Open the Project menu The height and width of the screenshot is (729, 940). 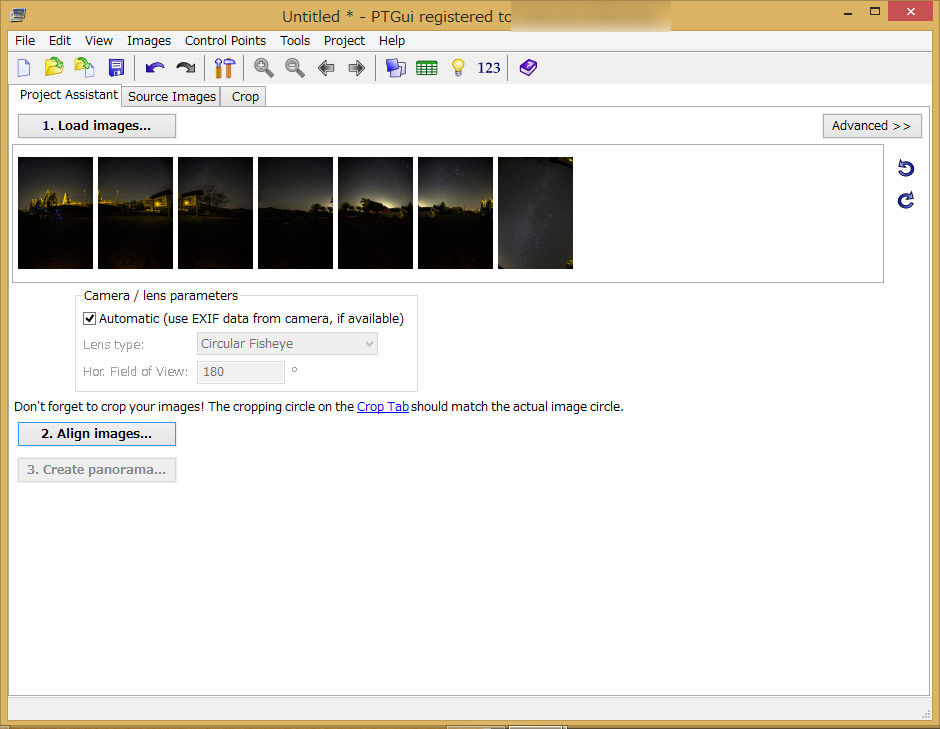point(344,40)
